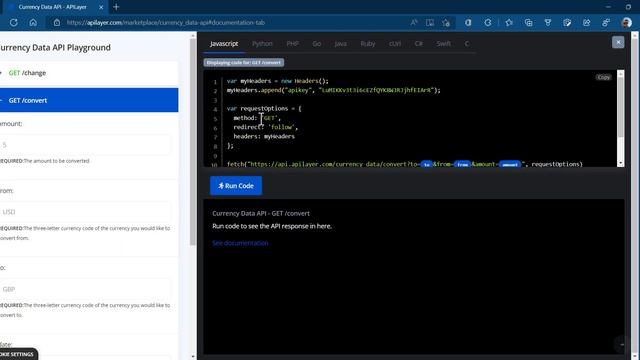Image resolution: width=640 pixels, height=360 pixels.
Task: Copy the code snippet
Action: tap(604, 77)
